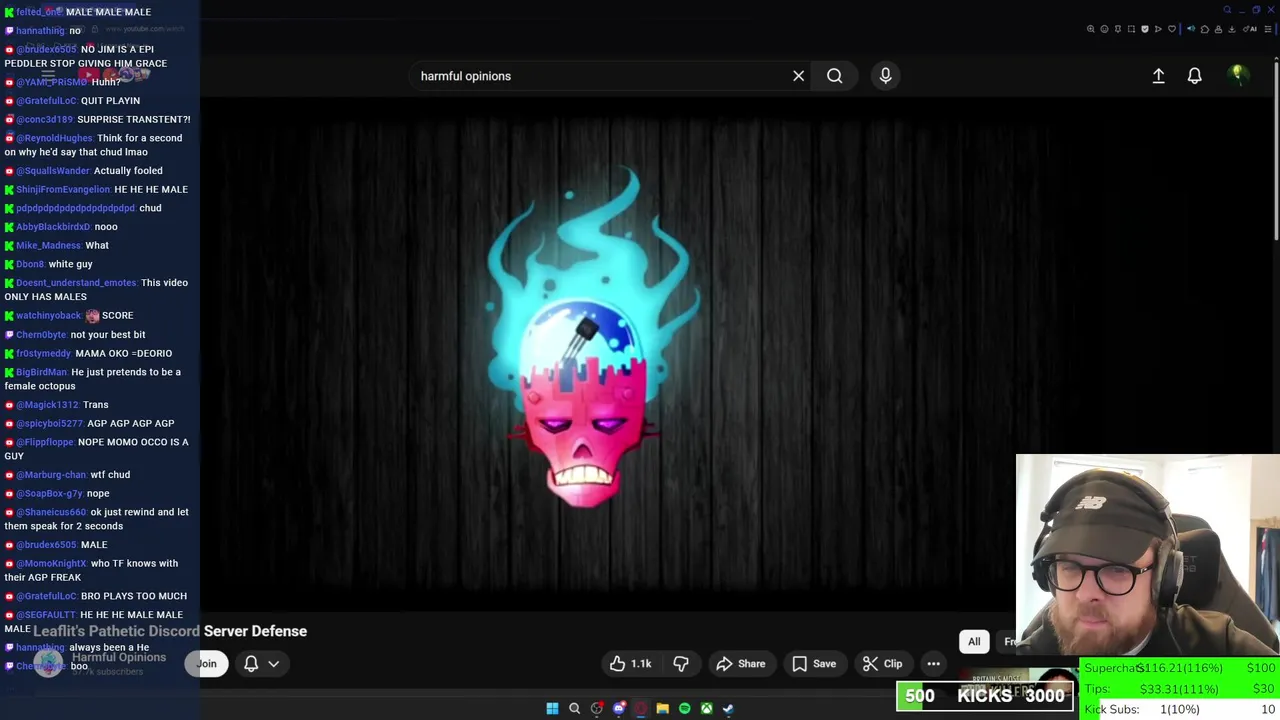Click the video title 'Server Defense'
Image resolution: width=1280 pixels, height=720 pixels.
pos(255,631)
